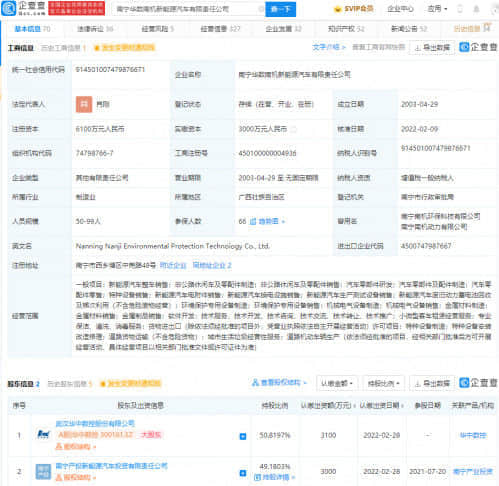
Task: Open 股权结构 icon under second shareholder
Action: 75,477
